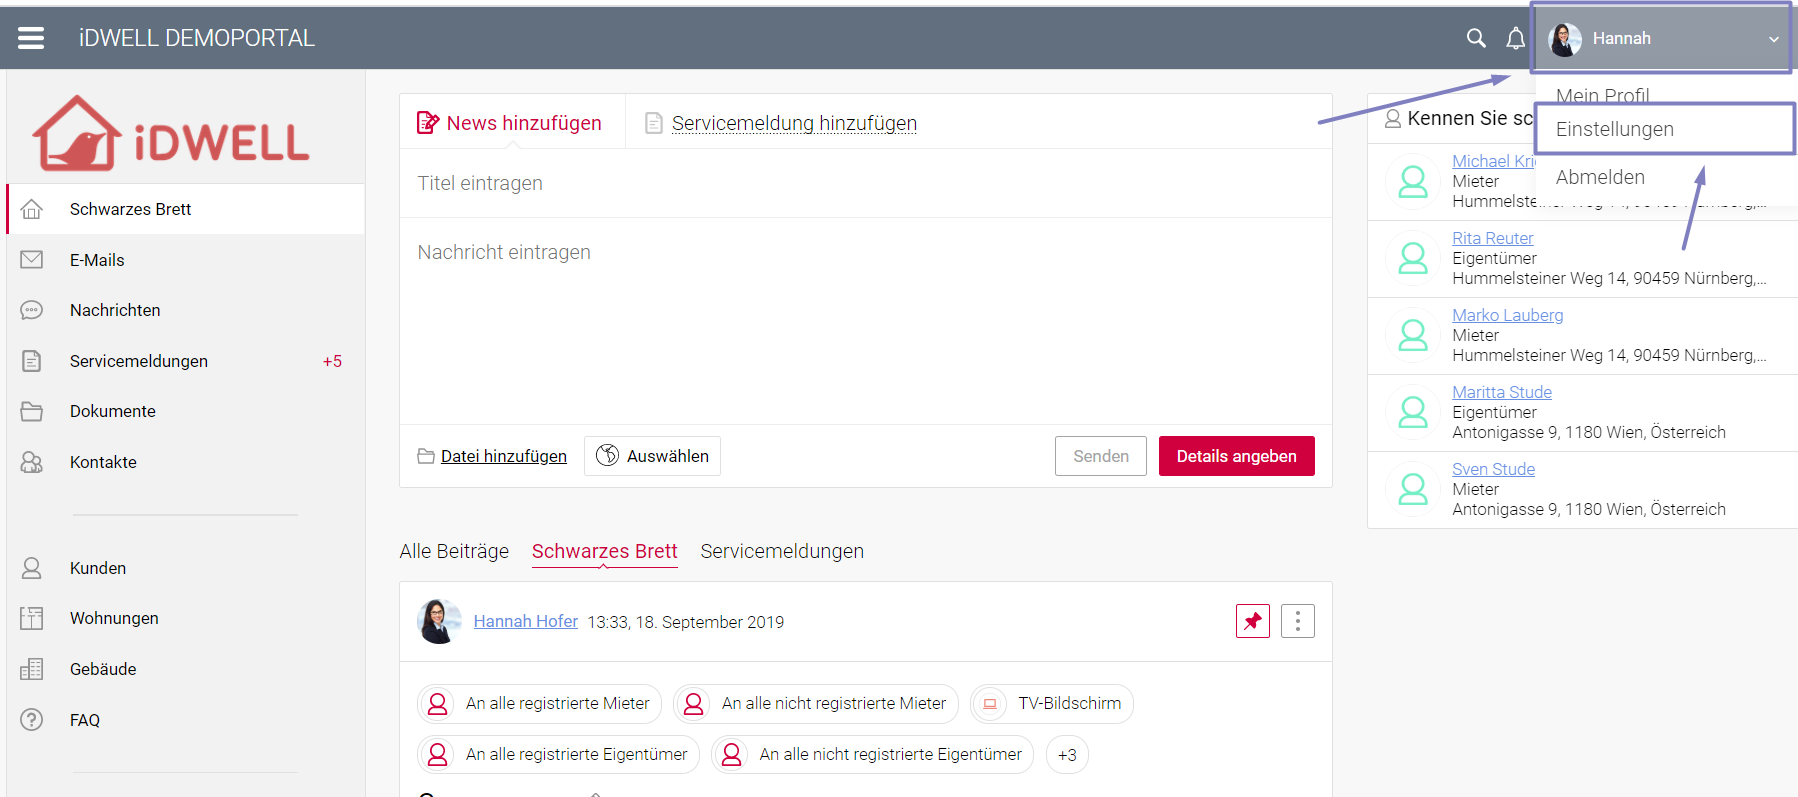Open the post's three-dot options menu
Image resolution: width=1798 pixels, height=797 pixels.
[x=1298, y=621]
